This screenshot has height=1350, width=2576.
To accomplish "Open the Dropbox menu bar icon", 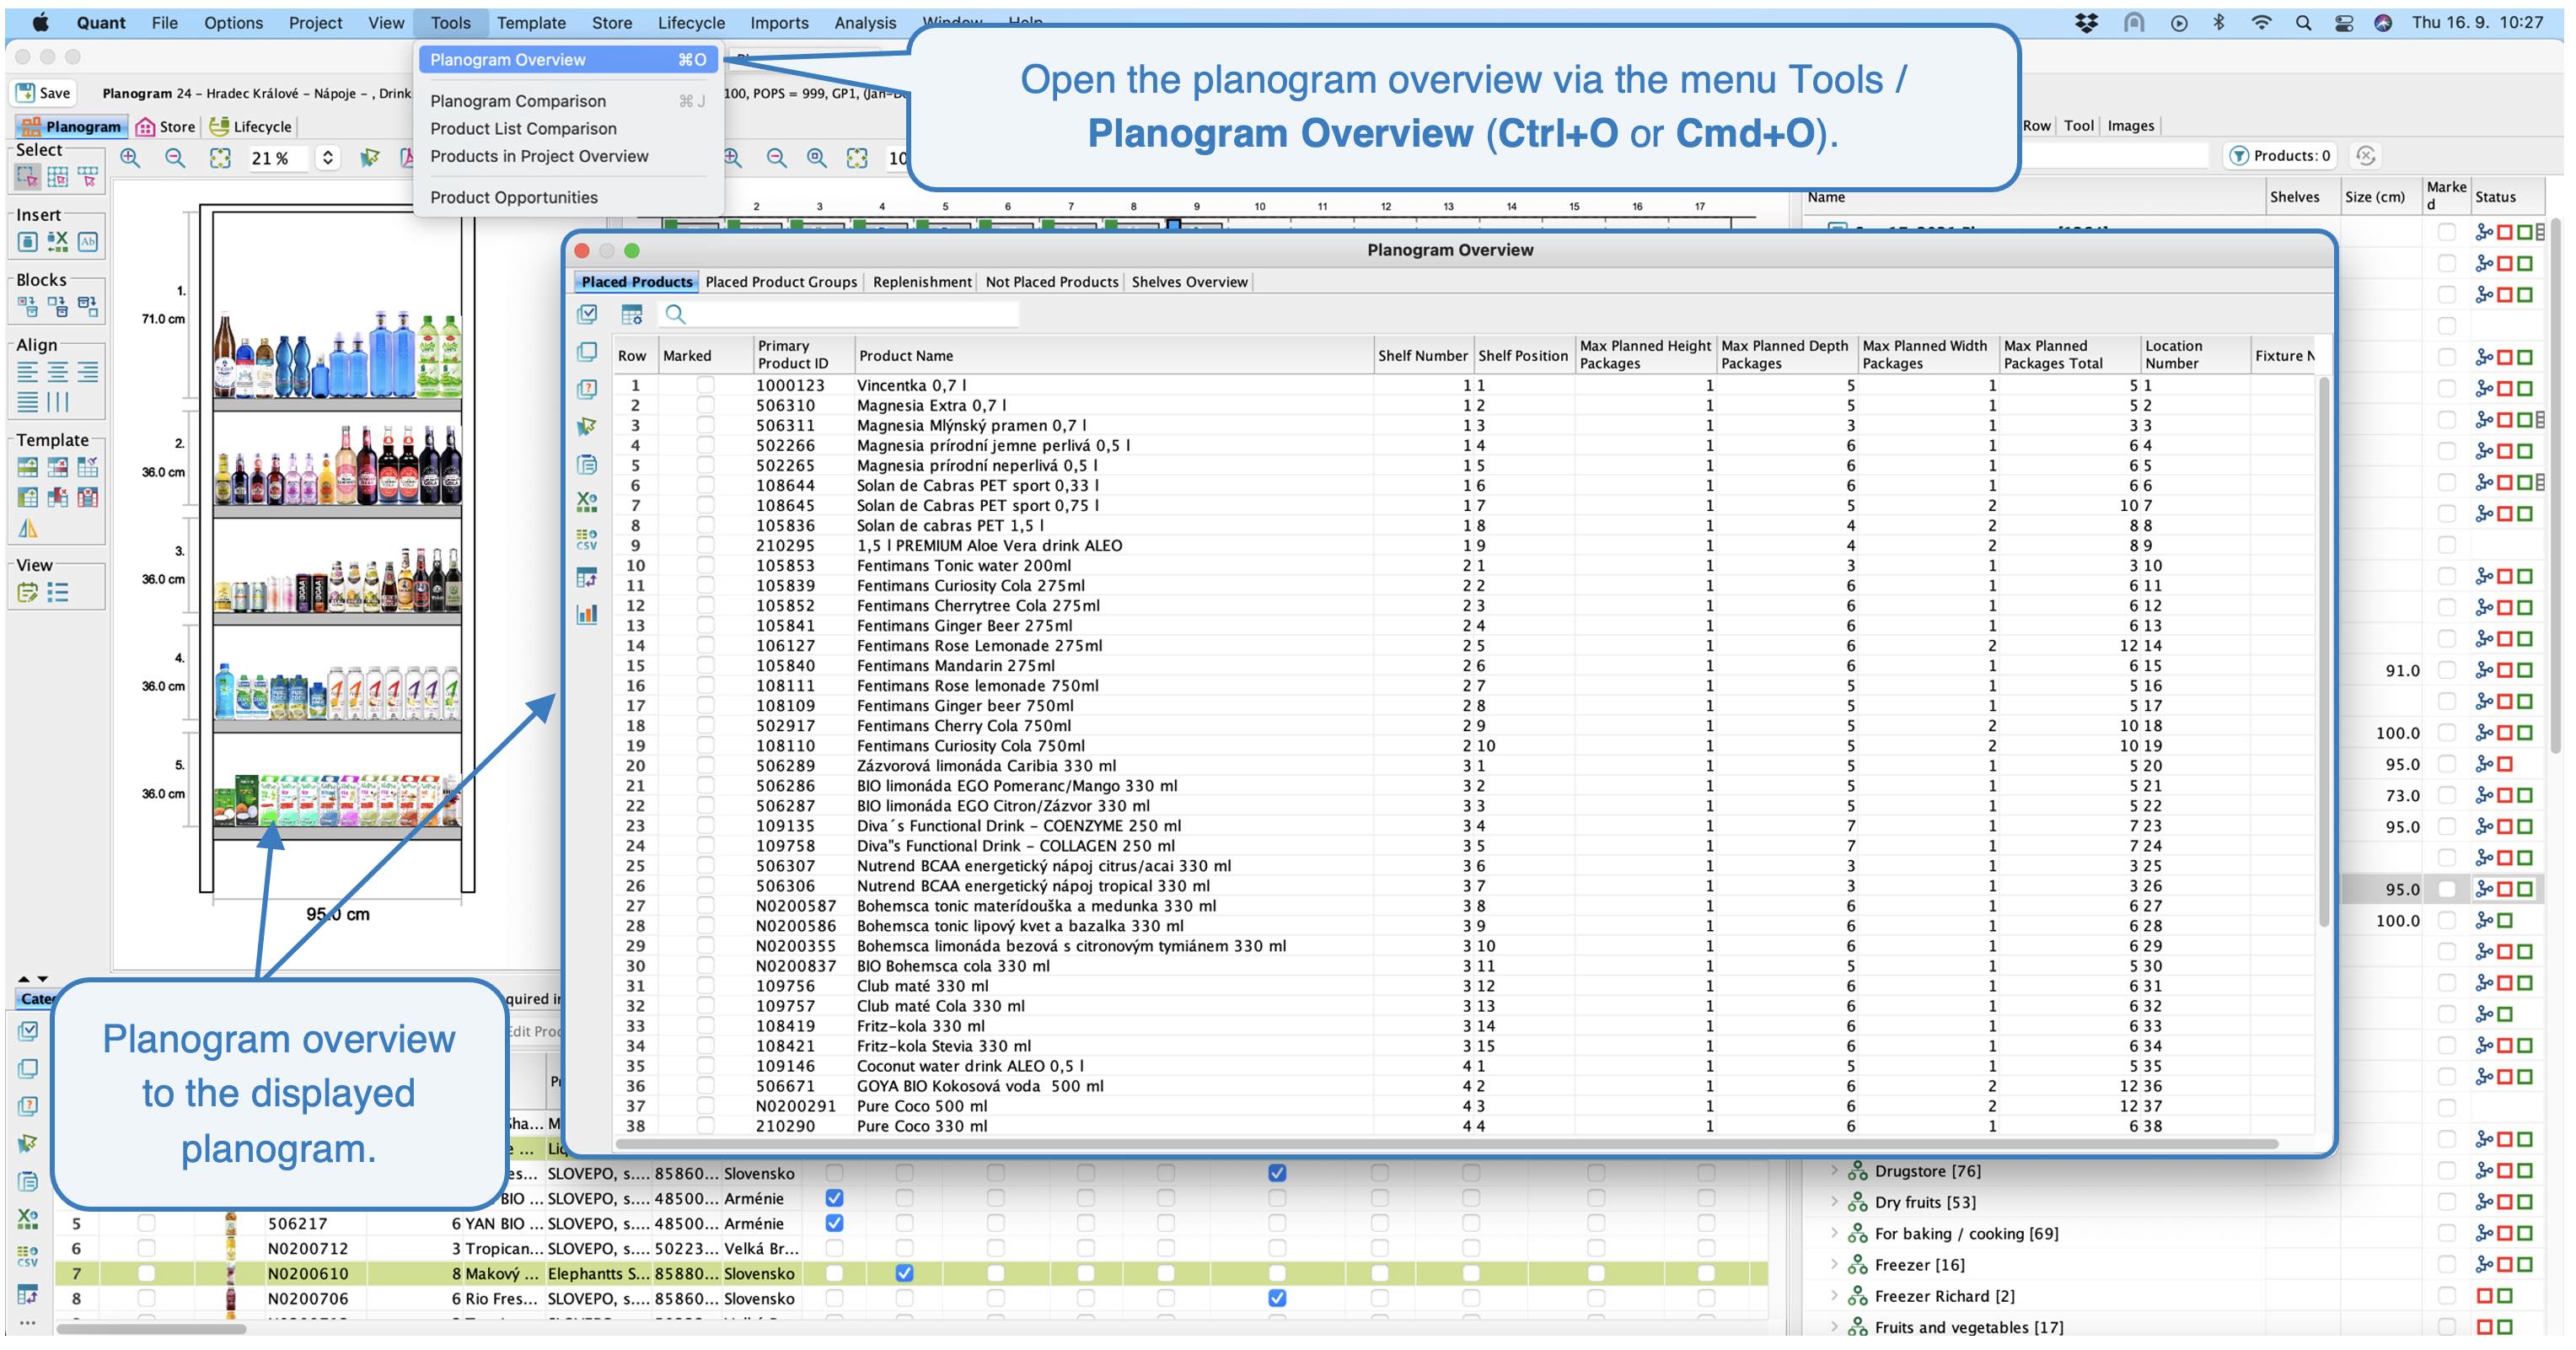I will [x=2087, y=22].
